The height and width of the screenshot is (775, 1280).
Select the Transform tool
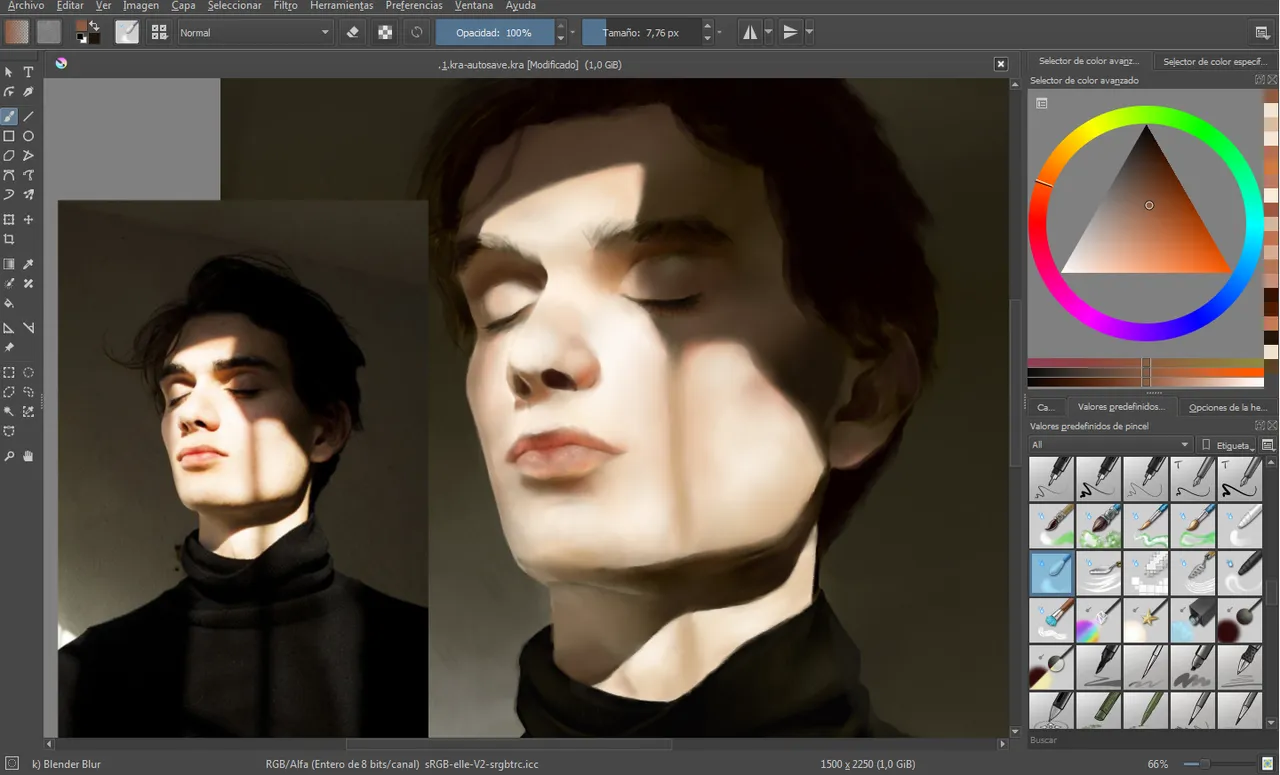click(9, 220)
